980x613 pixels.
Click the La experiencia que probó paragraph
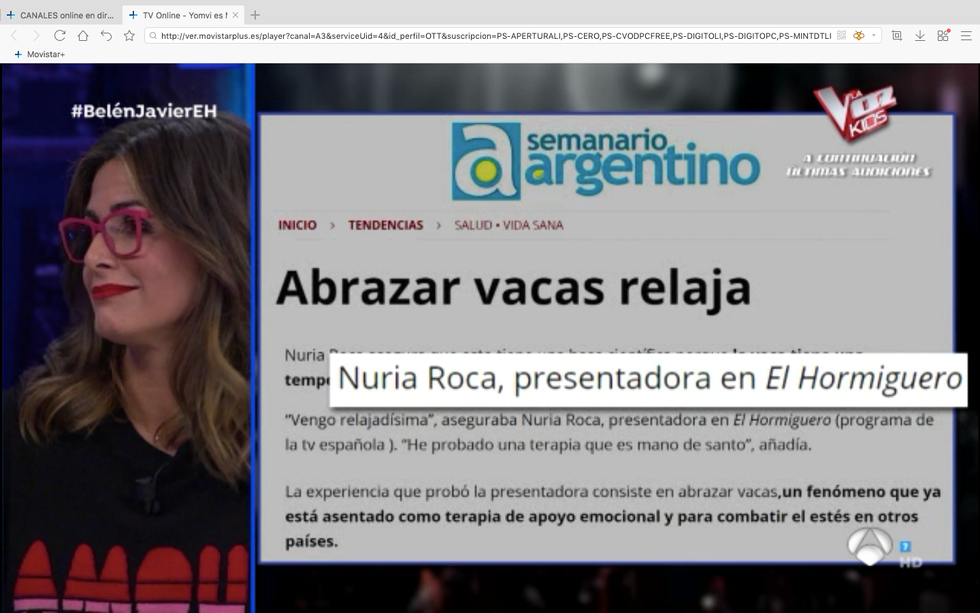(612, 516)
